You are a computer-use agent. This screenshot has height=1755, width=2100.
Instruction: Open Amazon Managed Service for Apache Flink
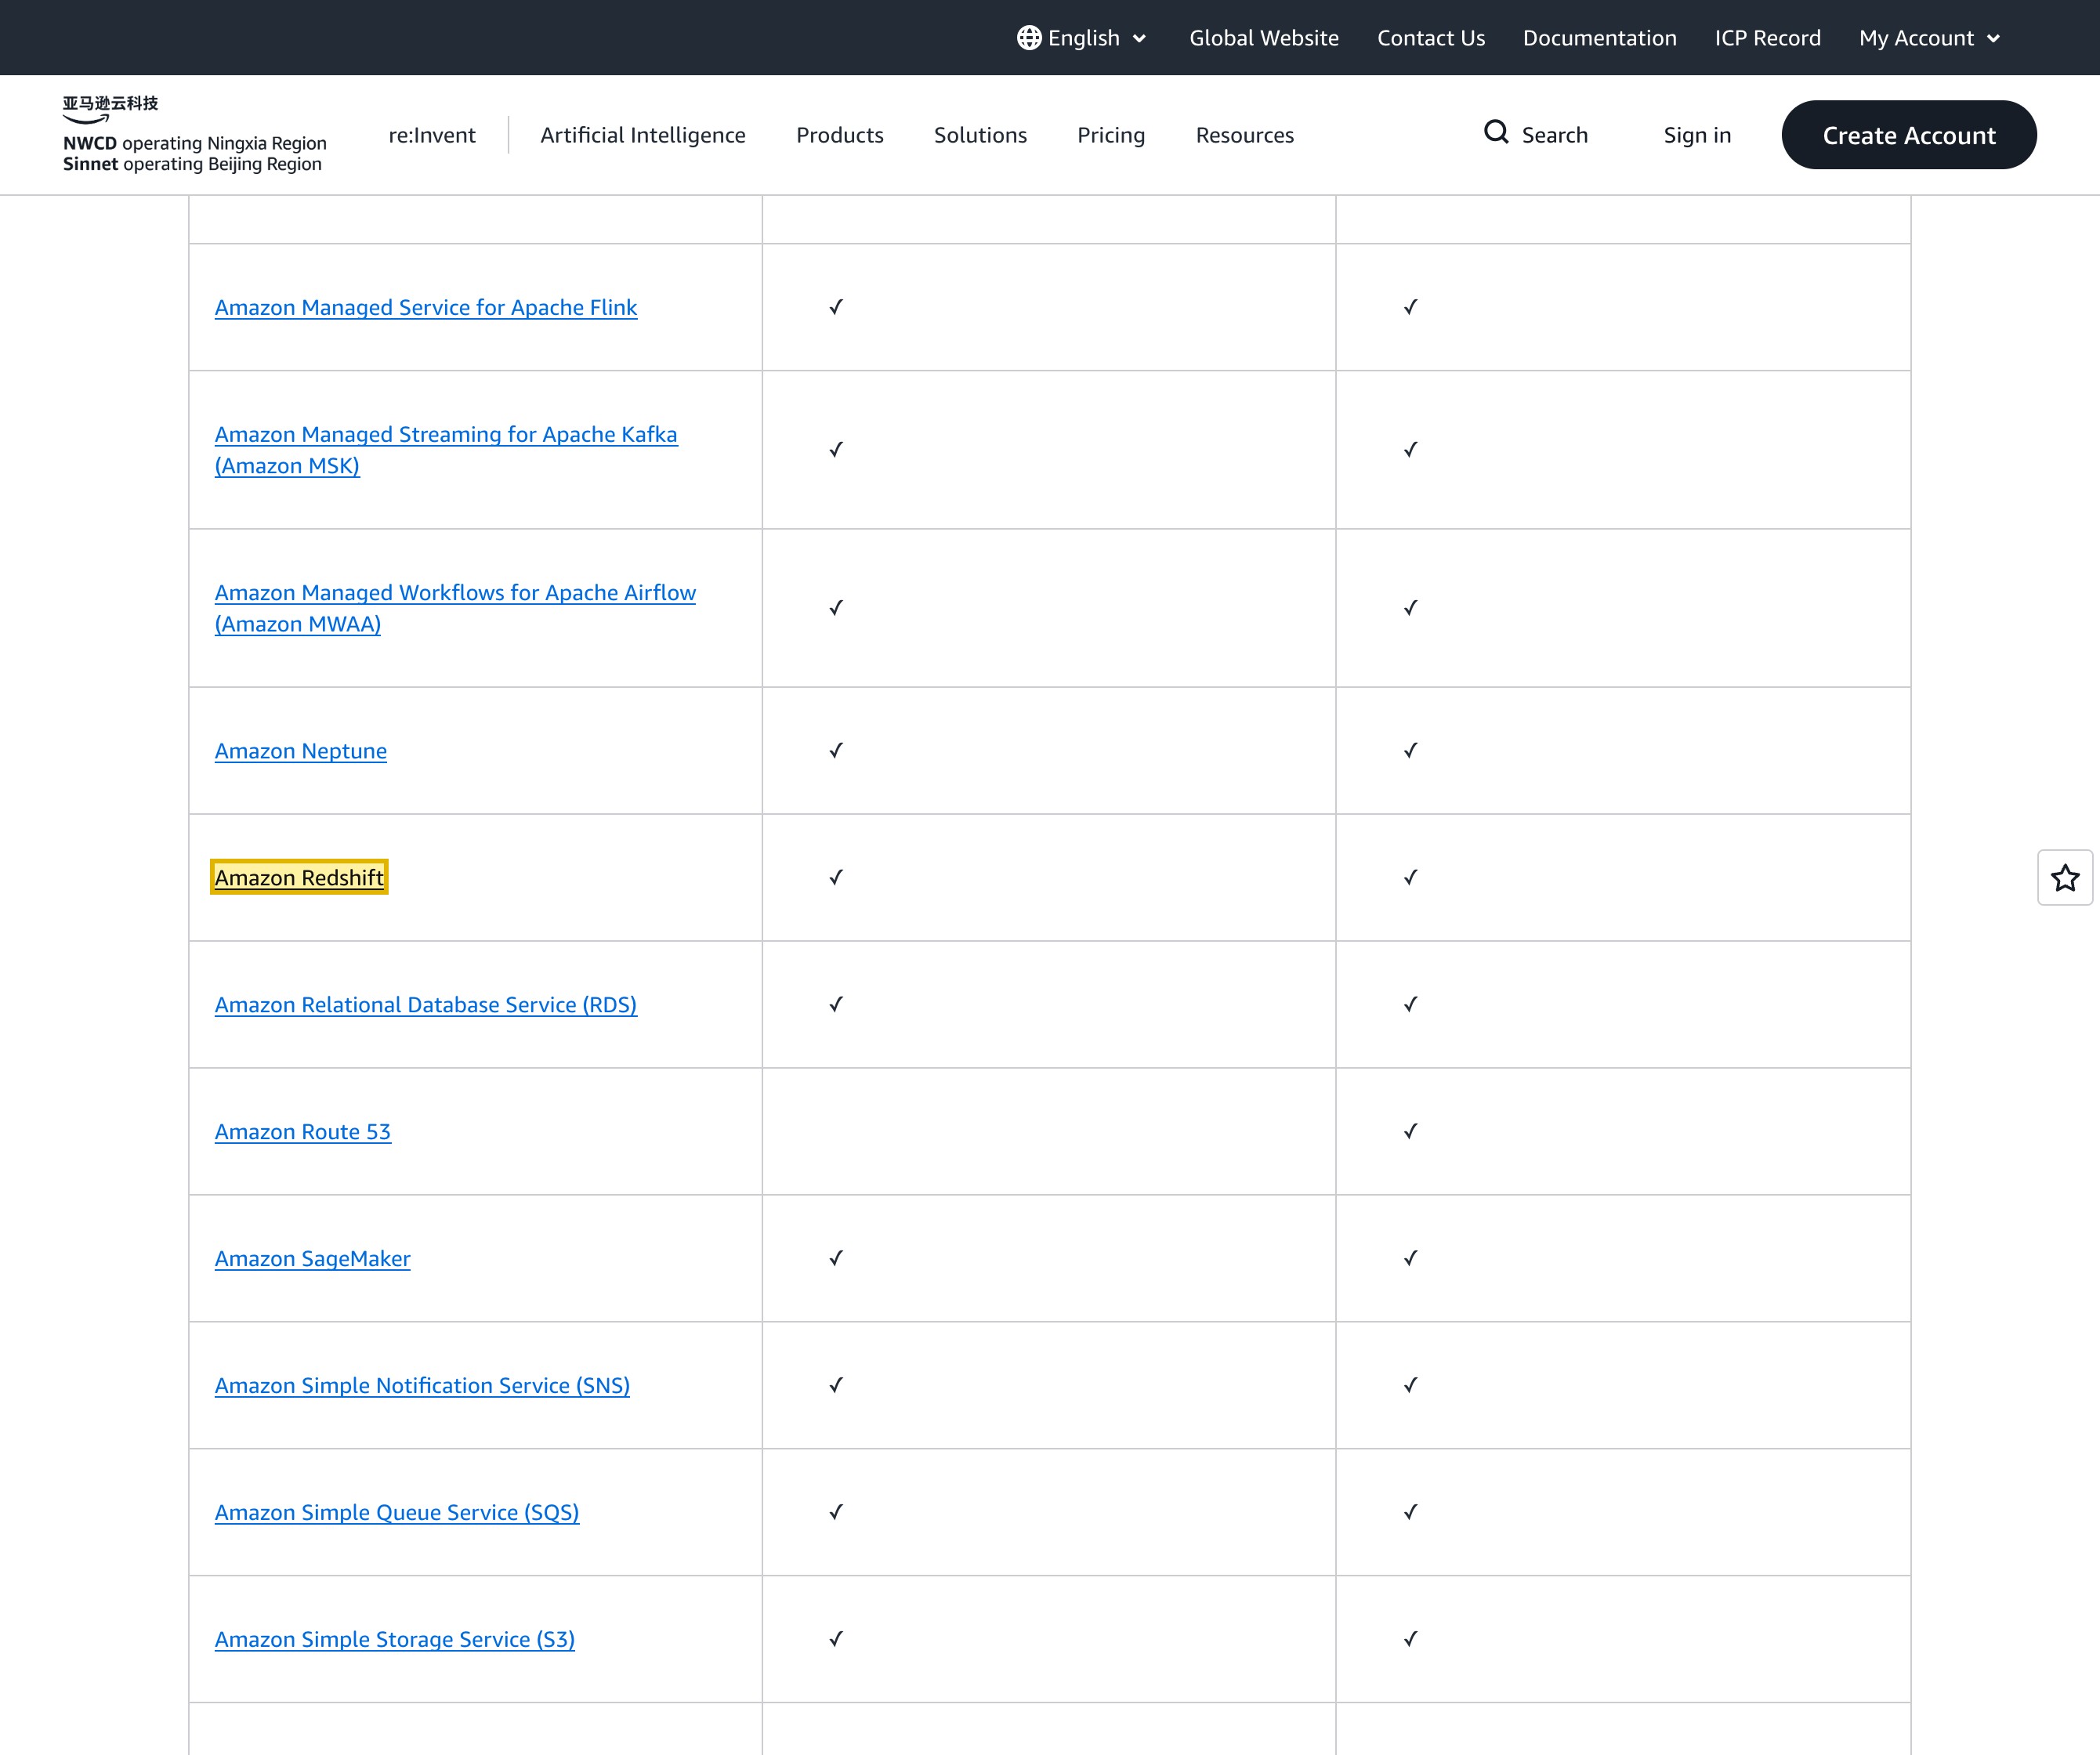[426, 307]
